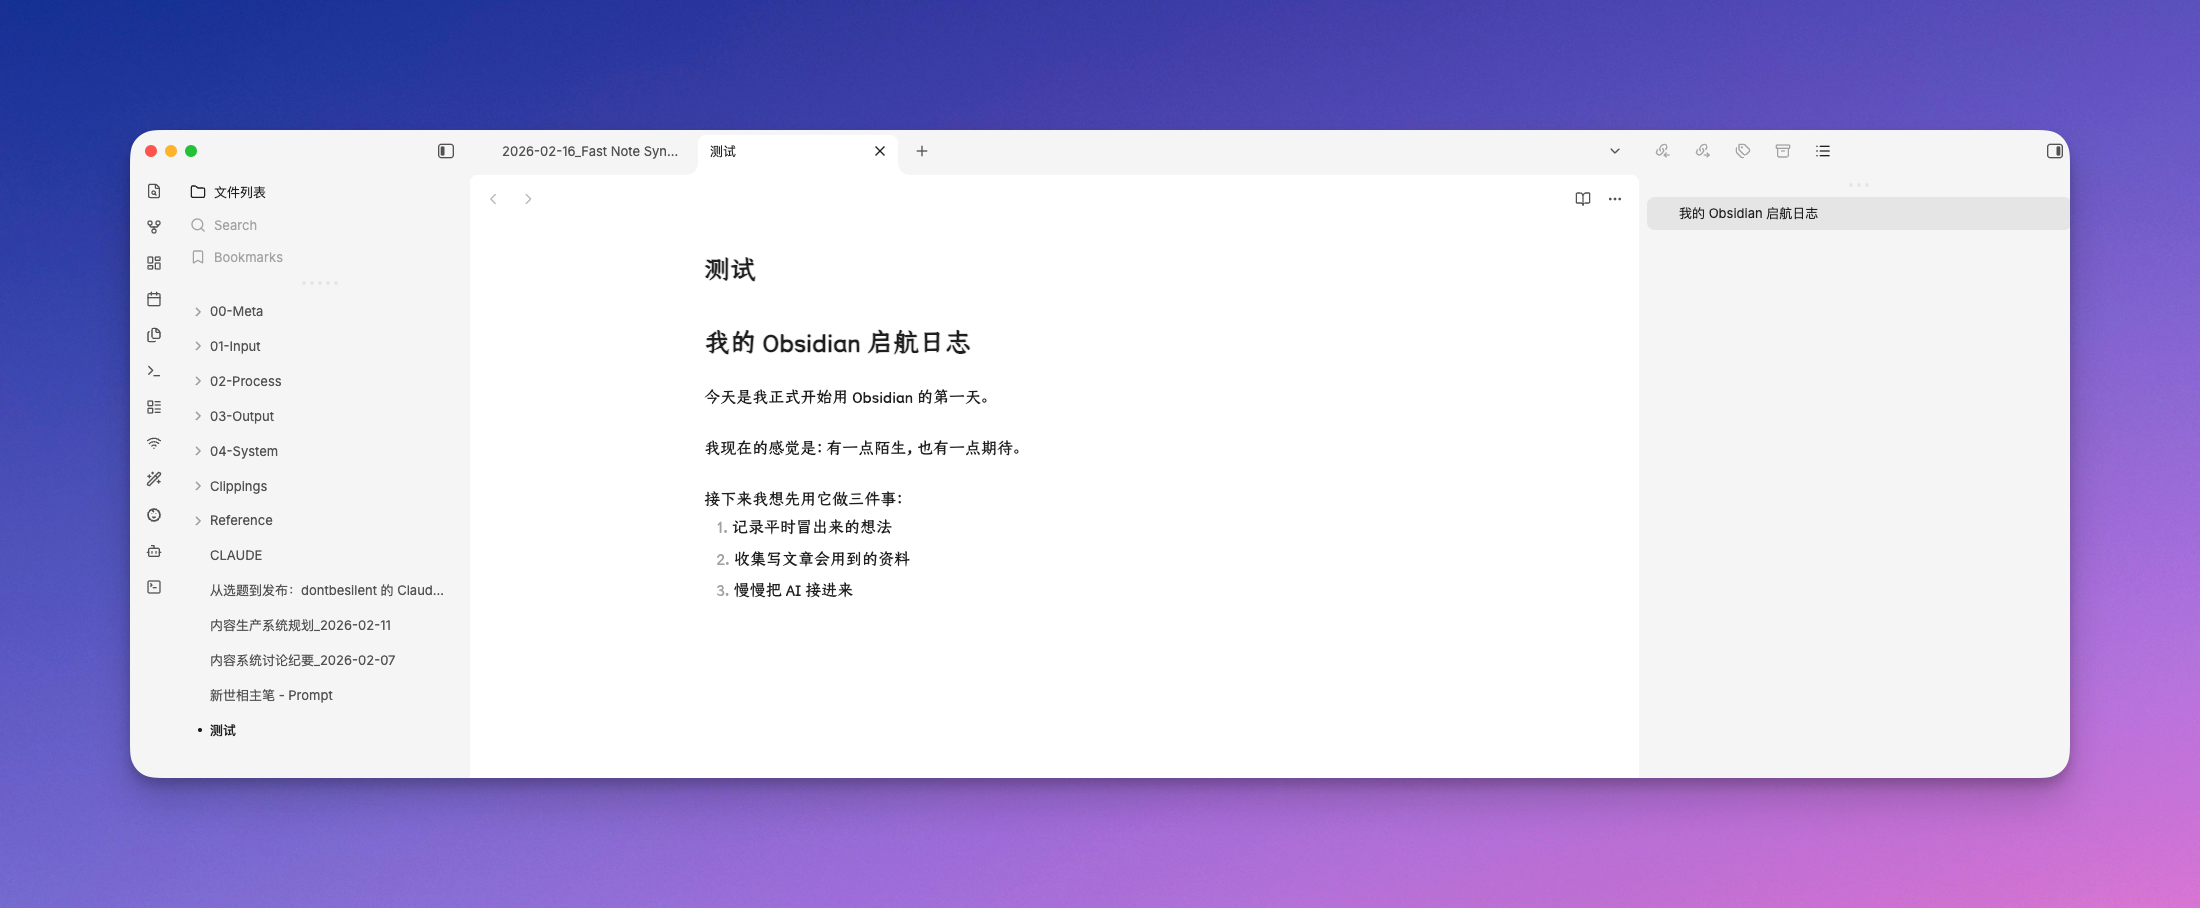Image resolution: width=2200 pixels, height=908 pixels.
Task: Open the tab list dropdown chevron
Action: (1614, 151)
